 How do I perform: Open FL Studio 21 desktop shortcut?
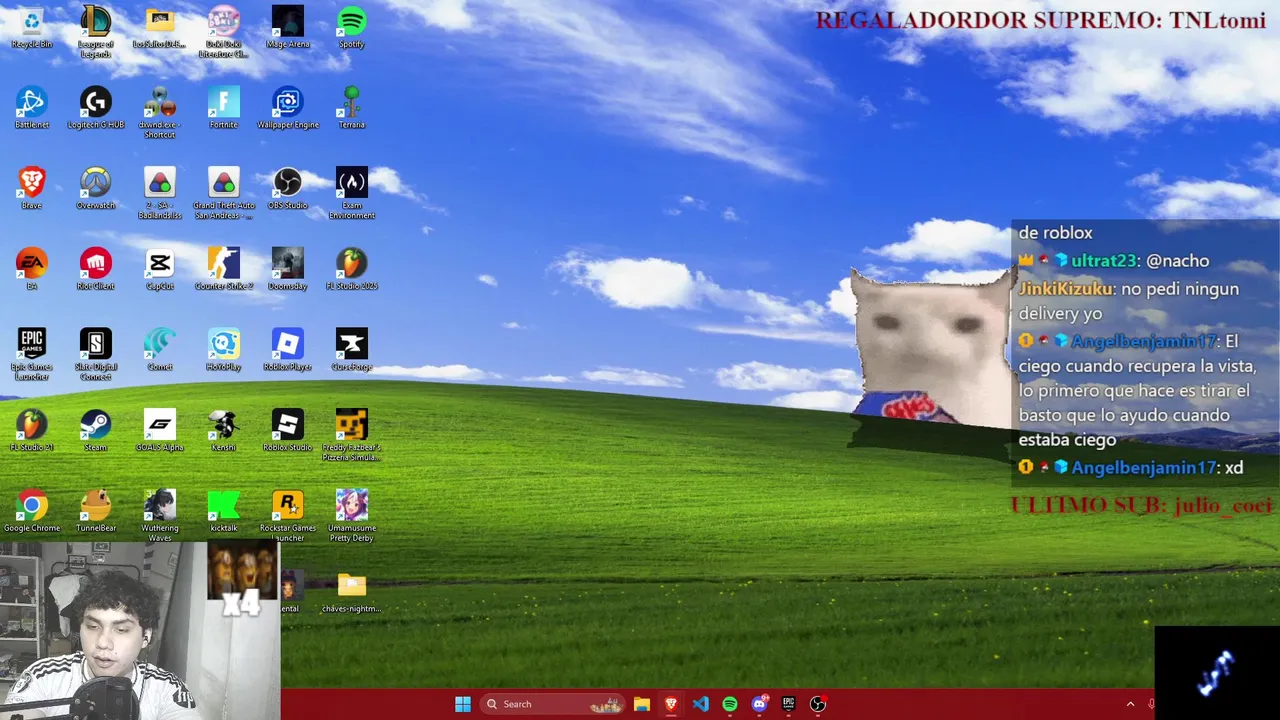(32, 431)
